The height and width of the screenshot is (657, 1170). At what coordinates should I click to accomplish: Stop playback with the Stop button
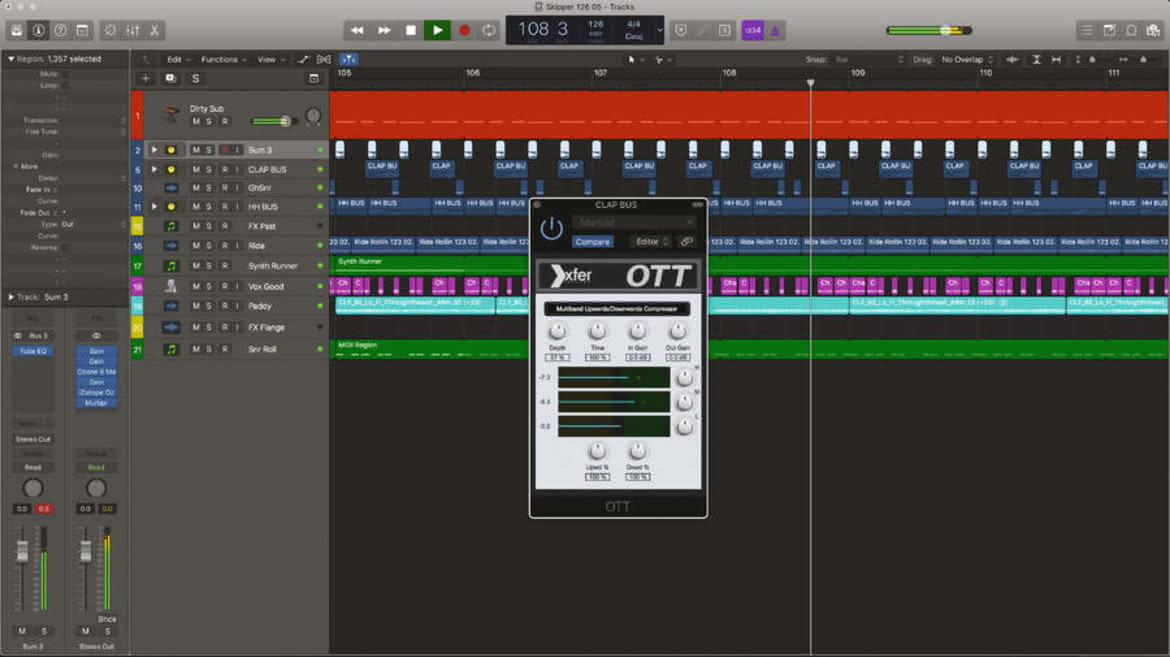click(x=410, y=31)
